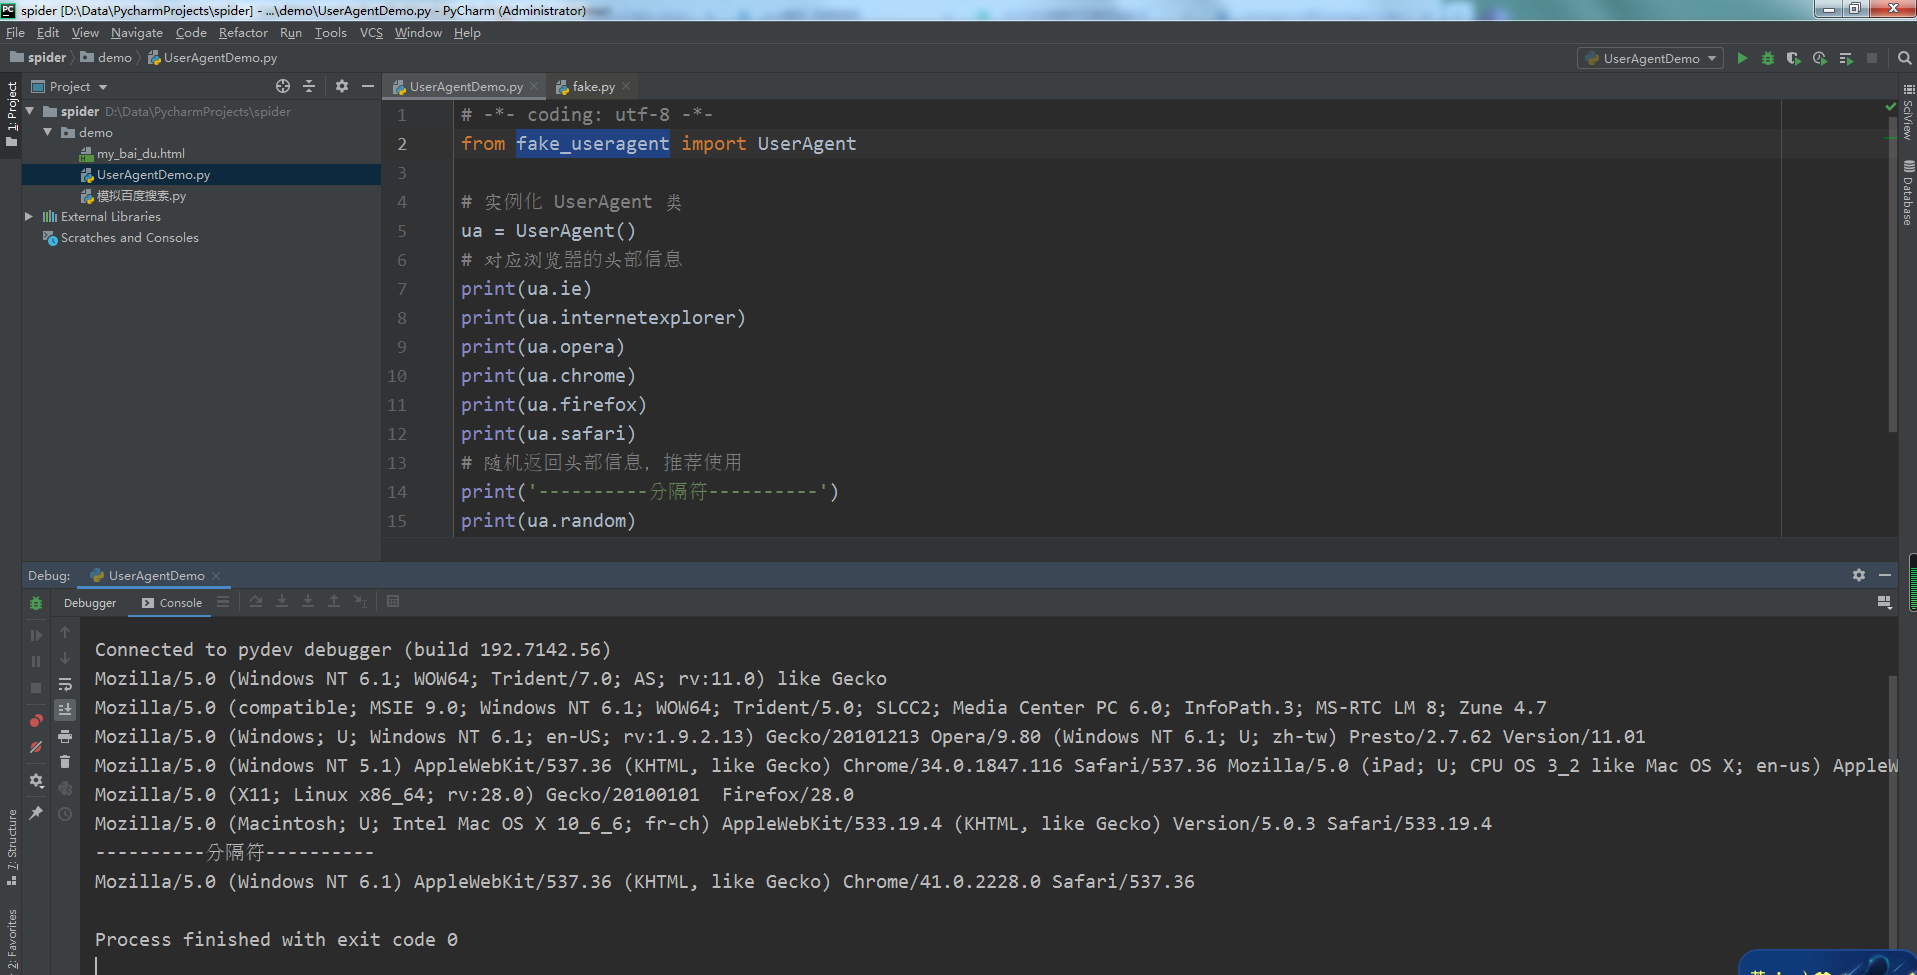Screen dimensions: 1917x975
Task: Open Project panel settings gear
Action: (342, 86)
